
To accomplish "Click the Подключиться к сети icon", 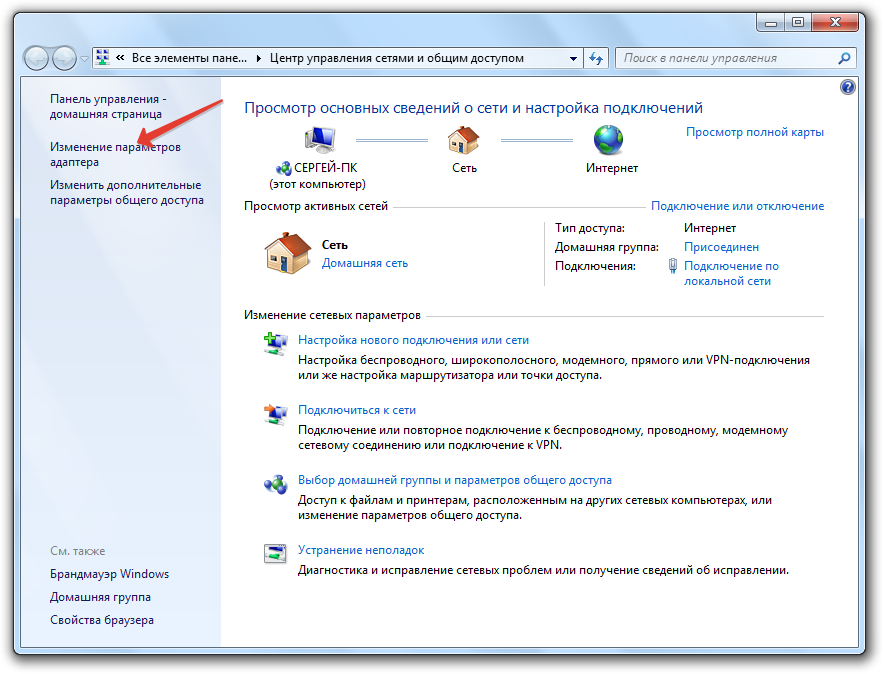I will point(275,414).
